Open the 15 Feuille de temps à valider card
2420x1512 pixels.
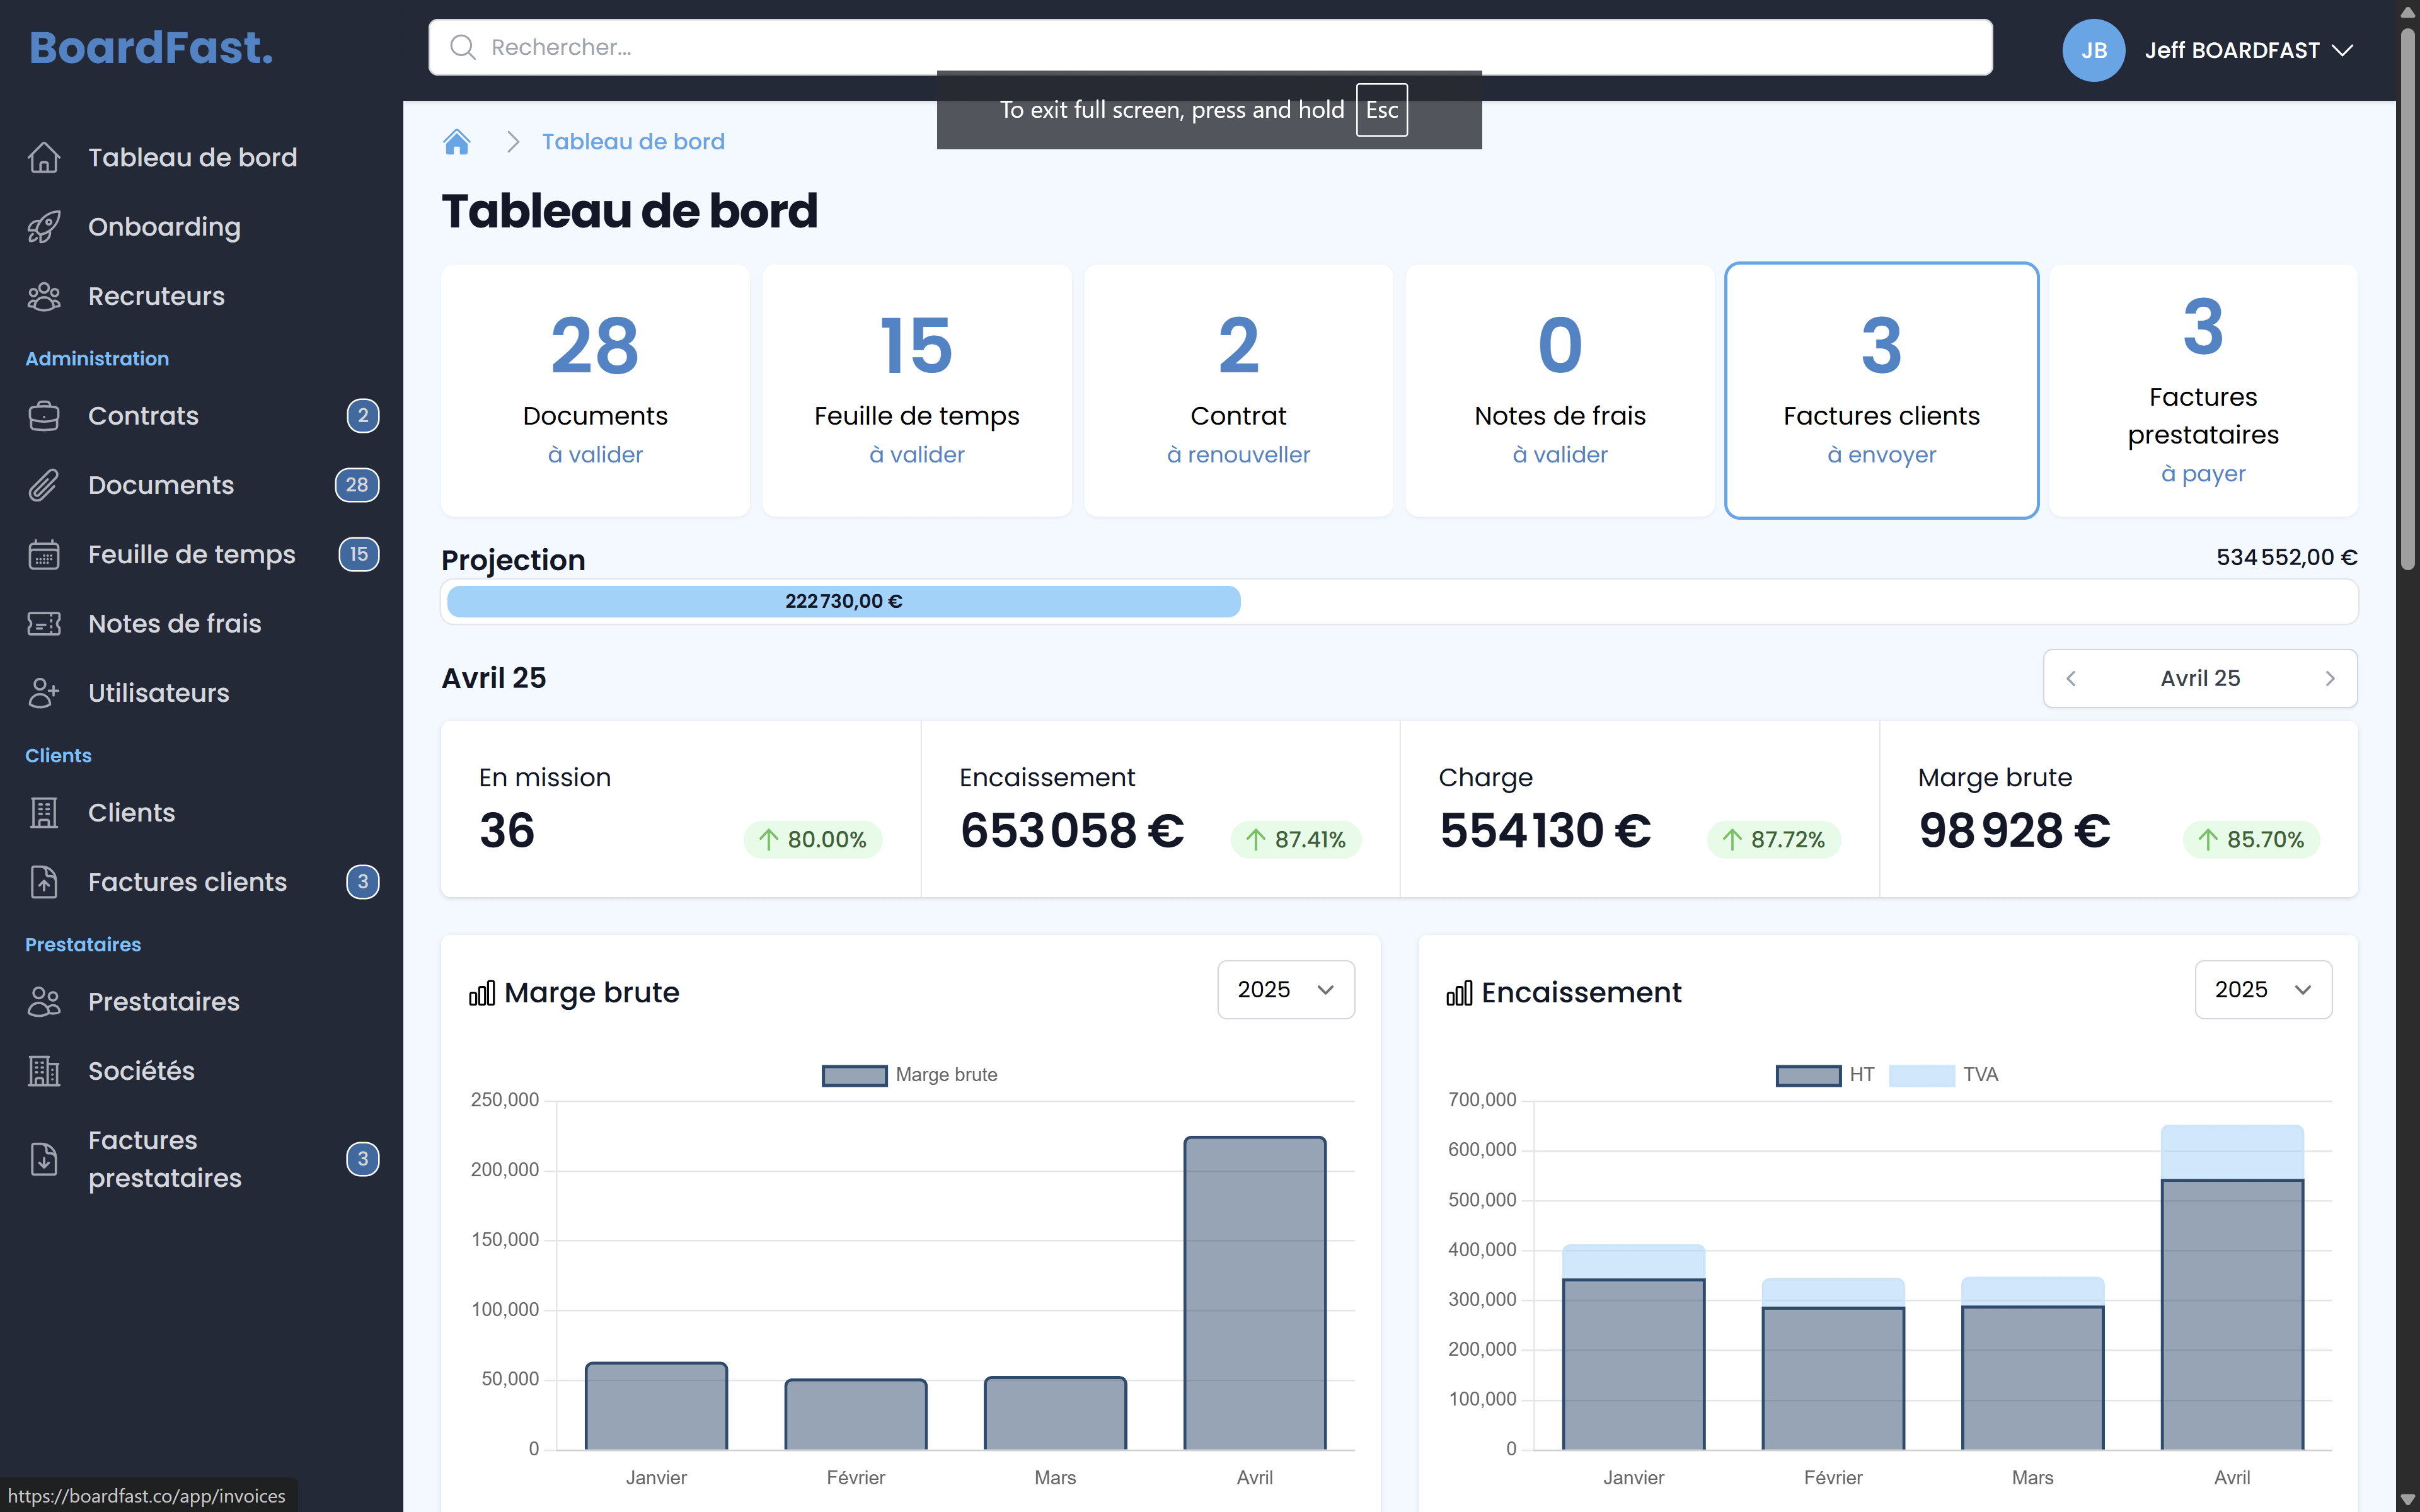coord(917,390)
